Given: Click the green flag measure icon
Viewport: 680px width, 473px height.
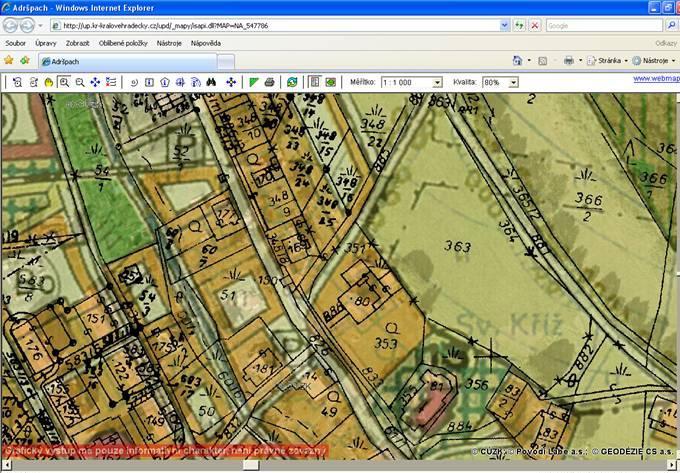Looking at the screenshot, I should pos(254,82).
